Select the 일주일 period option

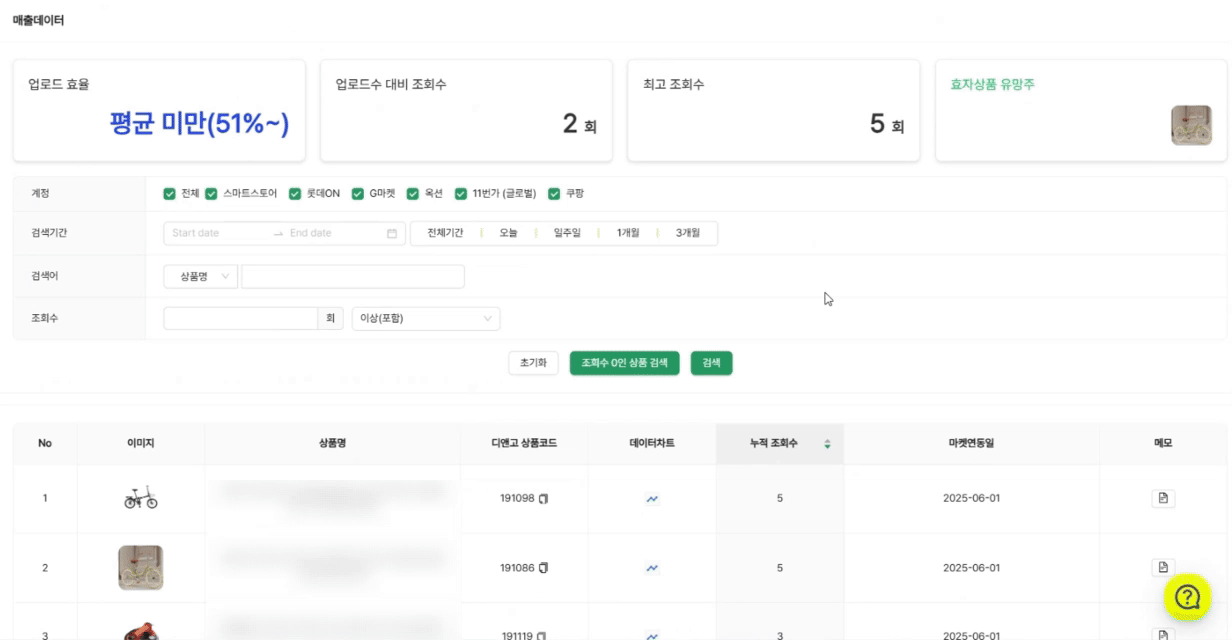[567, 233]
